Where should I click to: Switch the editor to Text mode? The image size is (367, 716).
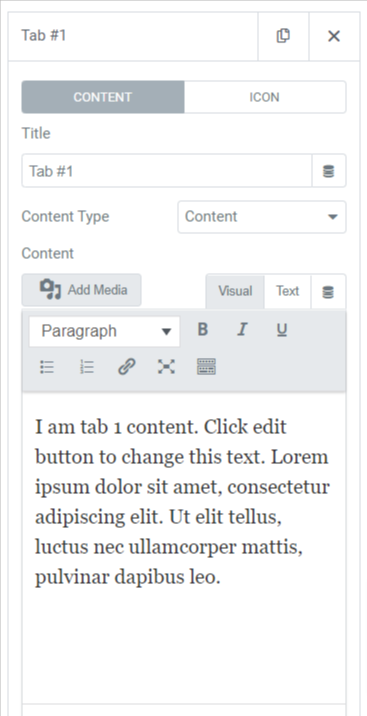[x=288, y=291]
